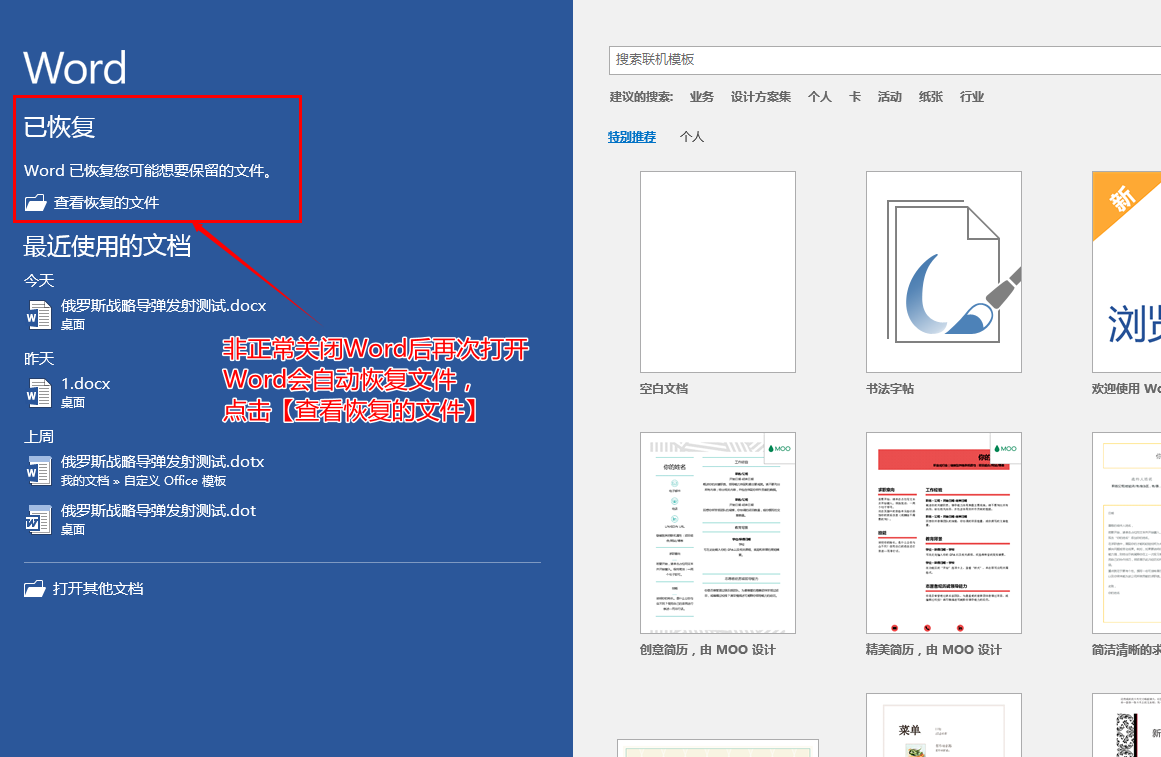Open recent file 俄罗斯战略导弹发射测试.dot

[x=158, y=510]
